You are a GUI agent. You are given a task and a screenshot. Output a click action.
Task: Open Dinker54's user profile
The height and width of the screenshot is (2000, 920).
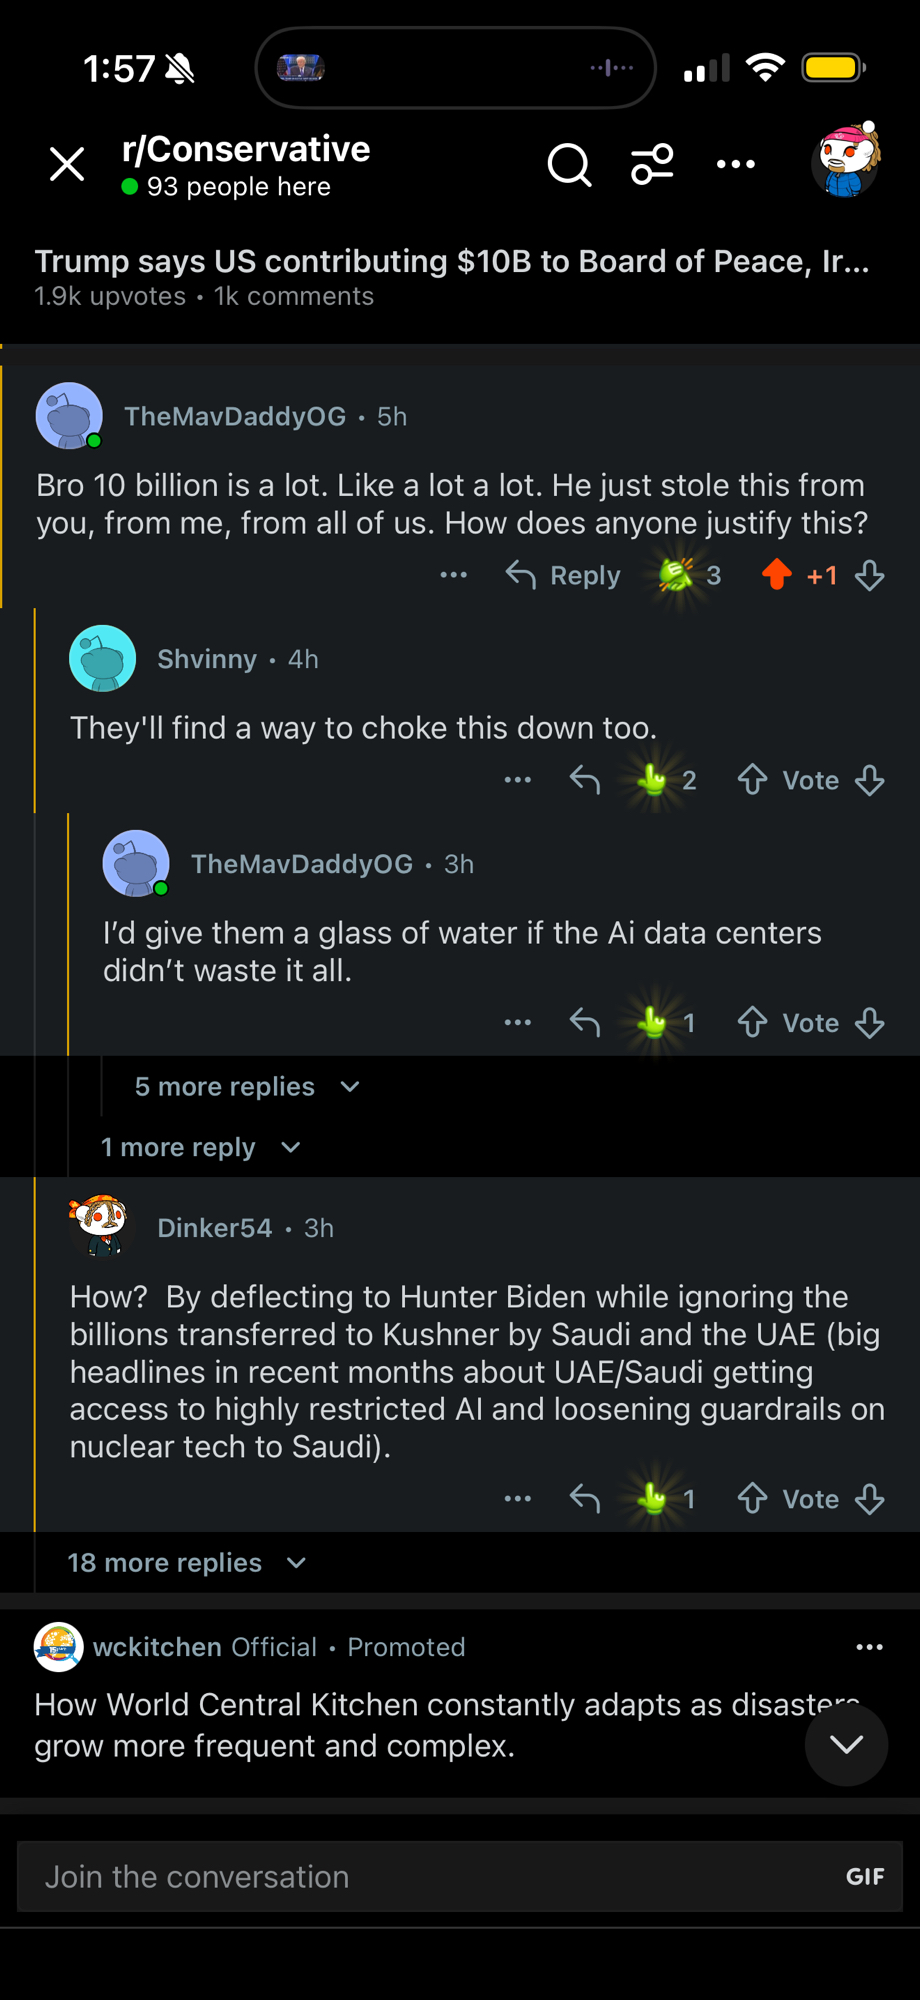point(214,1228)
